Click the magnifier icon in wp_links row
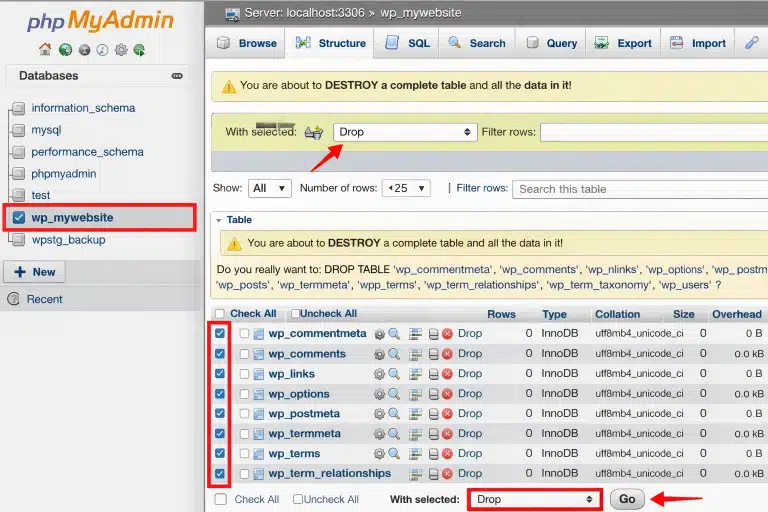This screenshot has height=512, width=768. [394, 374]
